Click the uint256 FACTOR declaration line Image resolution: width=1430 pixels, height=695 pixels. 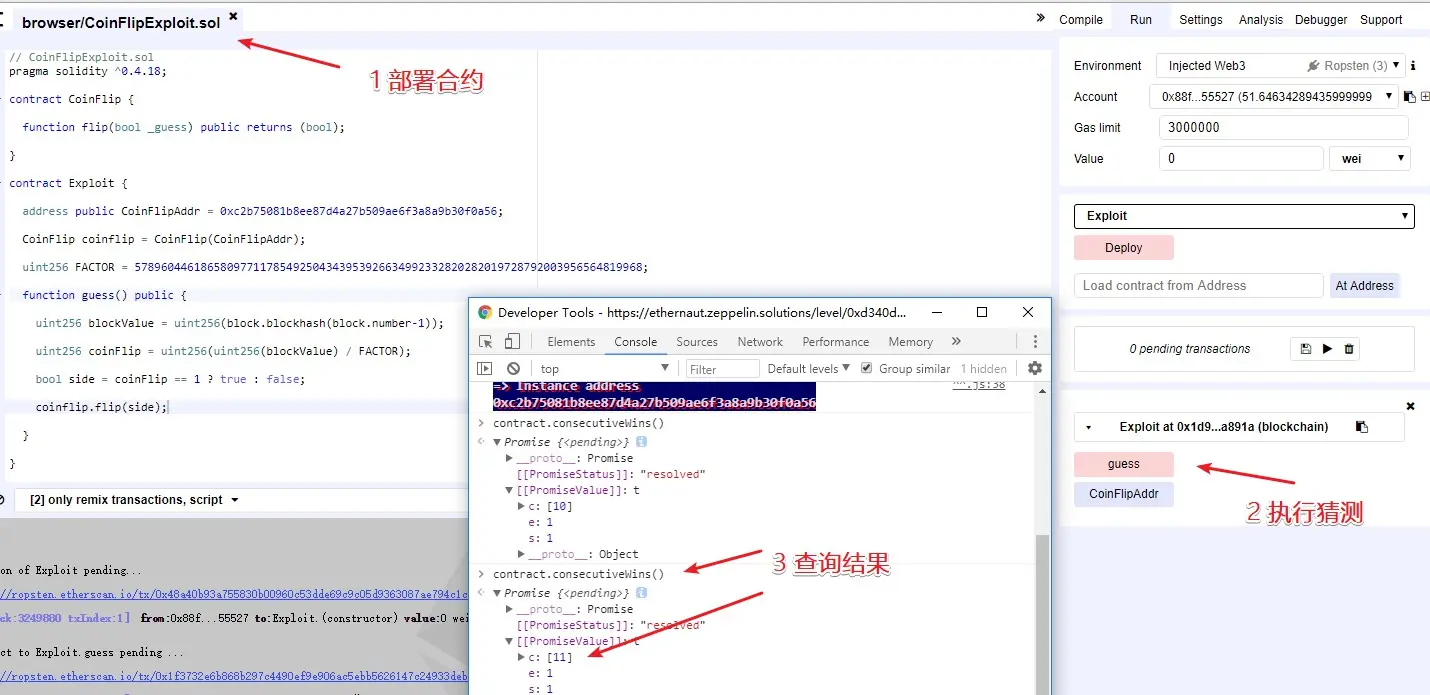(x=335, y=268)
